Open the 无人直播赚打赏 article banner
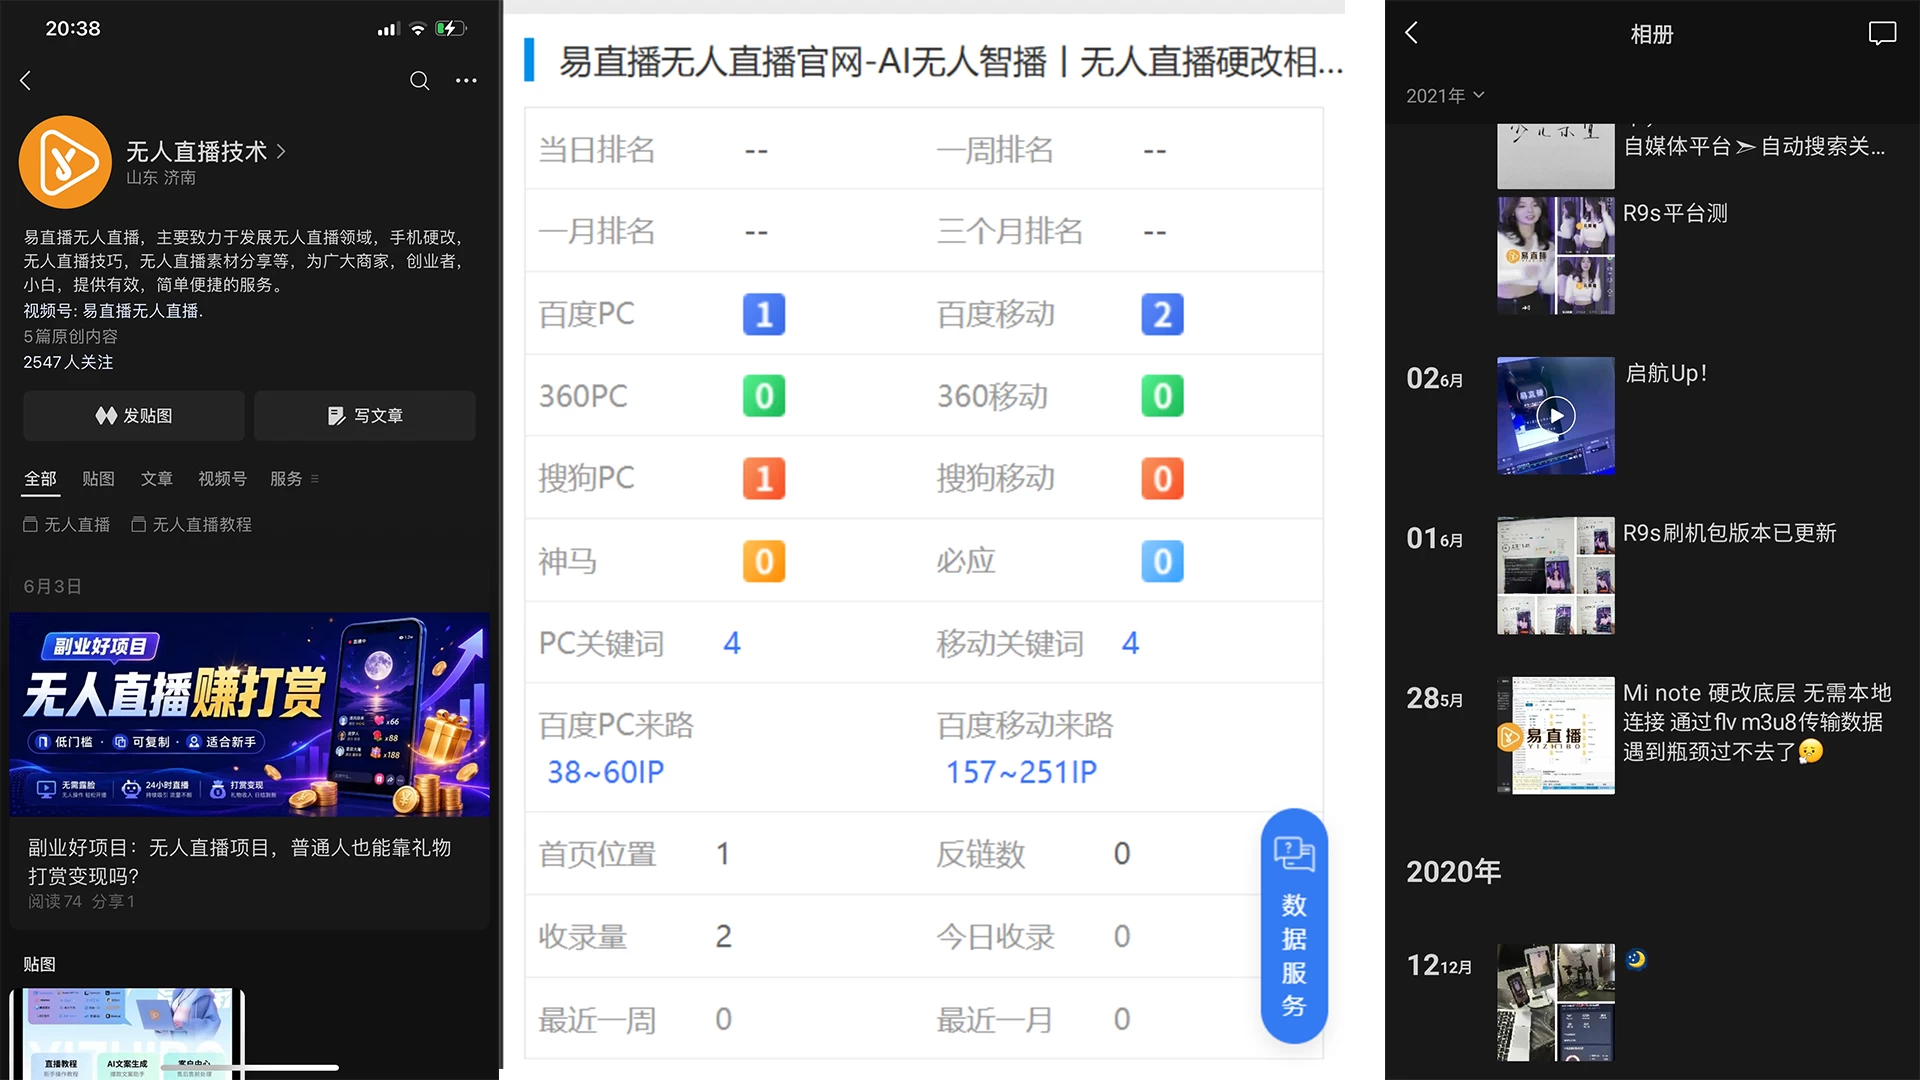The width and height of the screenshot is (1920, 1080). point(250,715)
